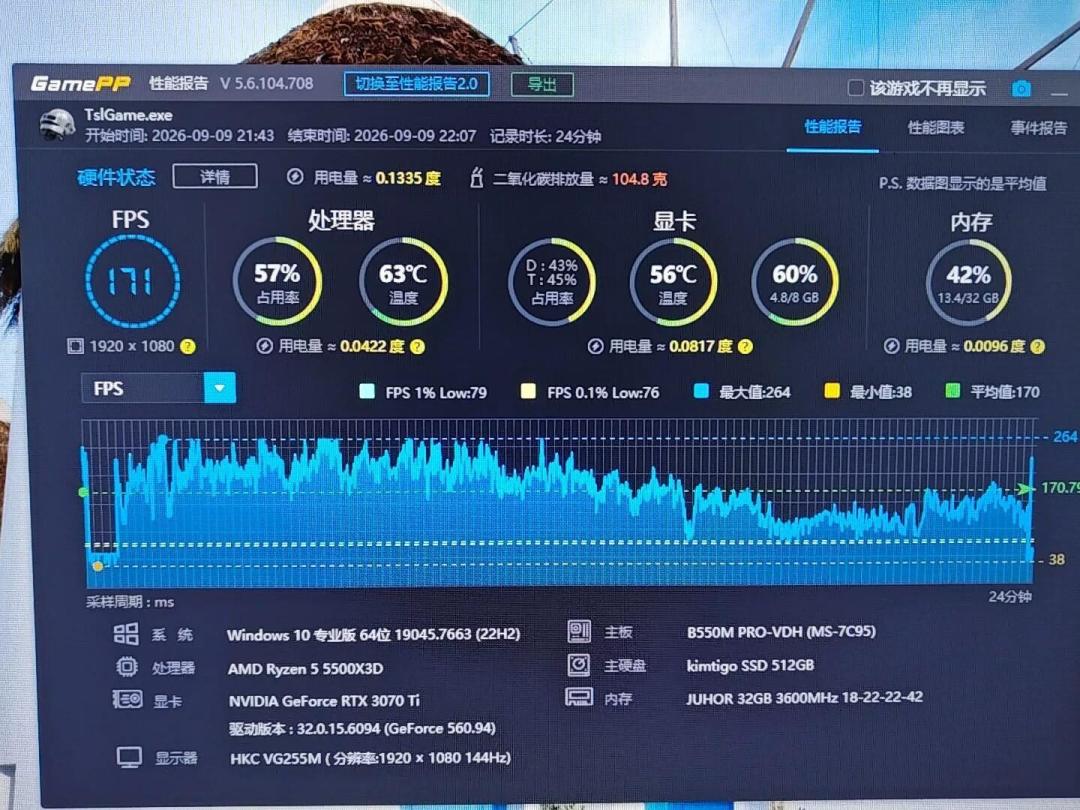Click the help icon beside 0.0817 度
The image size is (1080, 810).
click(x=745, y=346)
